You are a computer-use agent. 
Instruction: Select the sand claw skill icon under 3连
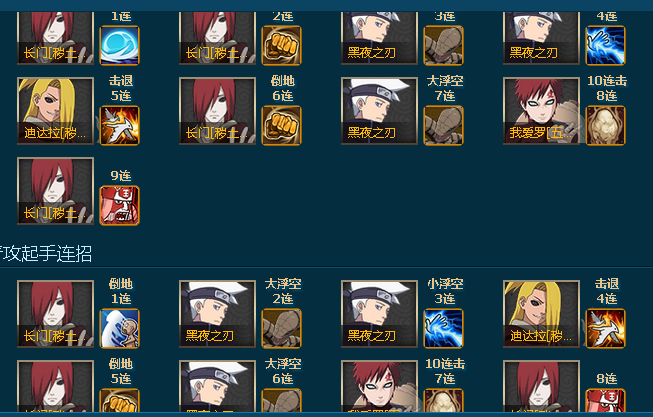[x=444, y=45]
